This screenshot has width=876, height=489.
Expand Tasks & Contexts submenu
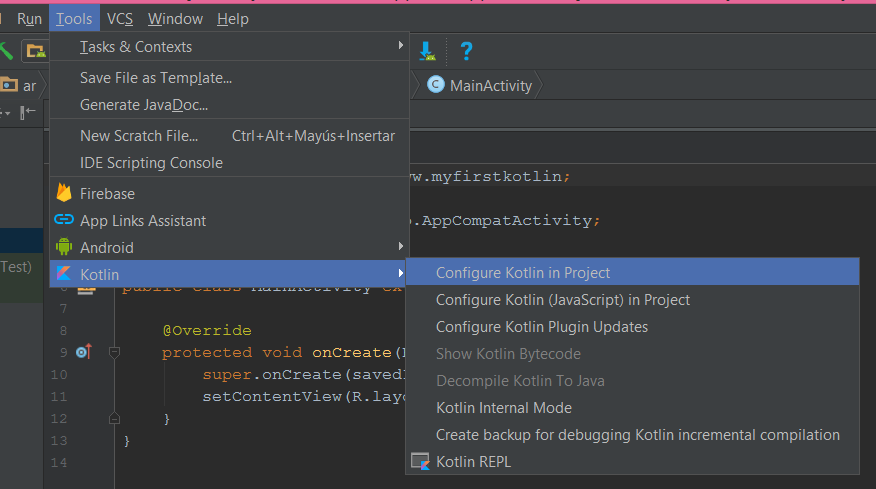(x=230, y=47)
